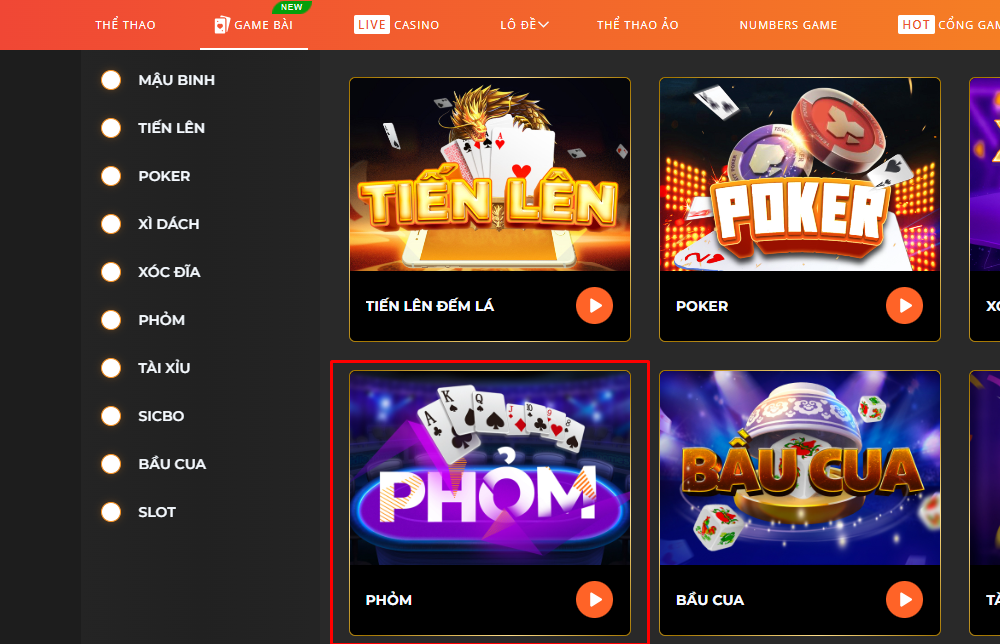1000x644 pixels.
Task: Select the Xì Dách radio option
Action: point(111,224)
